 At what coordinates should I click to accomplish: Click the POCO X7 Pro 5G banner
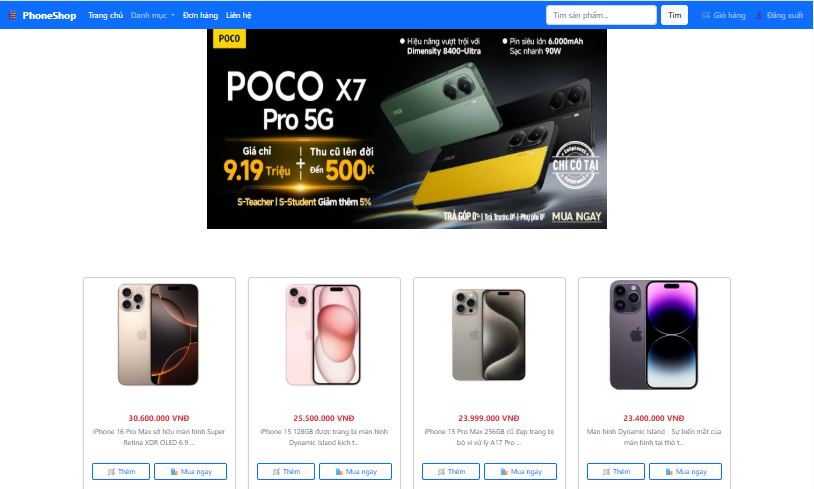click(407, 129)
